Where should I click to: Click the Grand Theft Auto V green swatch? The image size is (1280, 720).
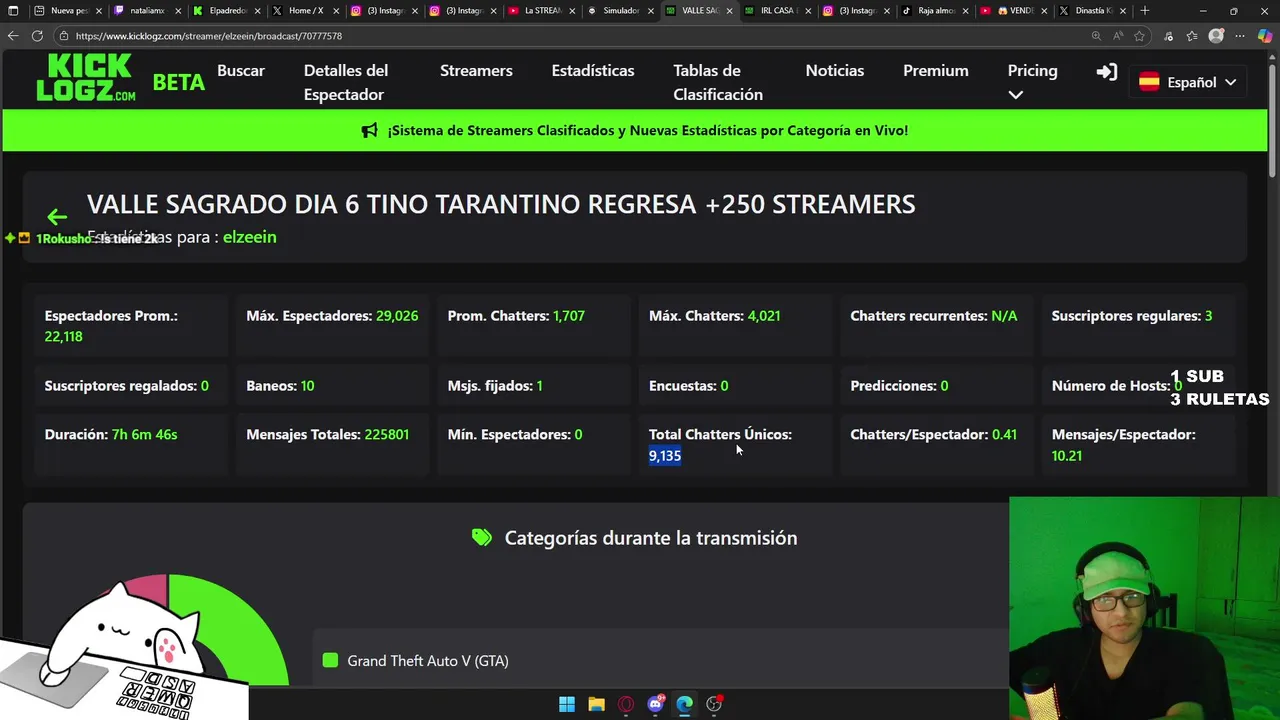coord(331,660)
